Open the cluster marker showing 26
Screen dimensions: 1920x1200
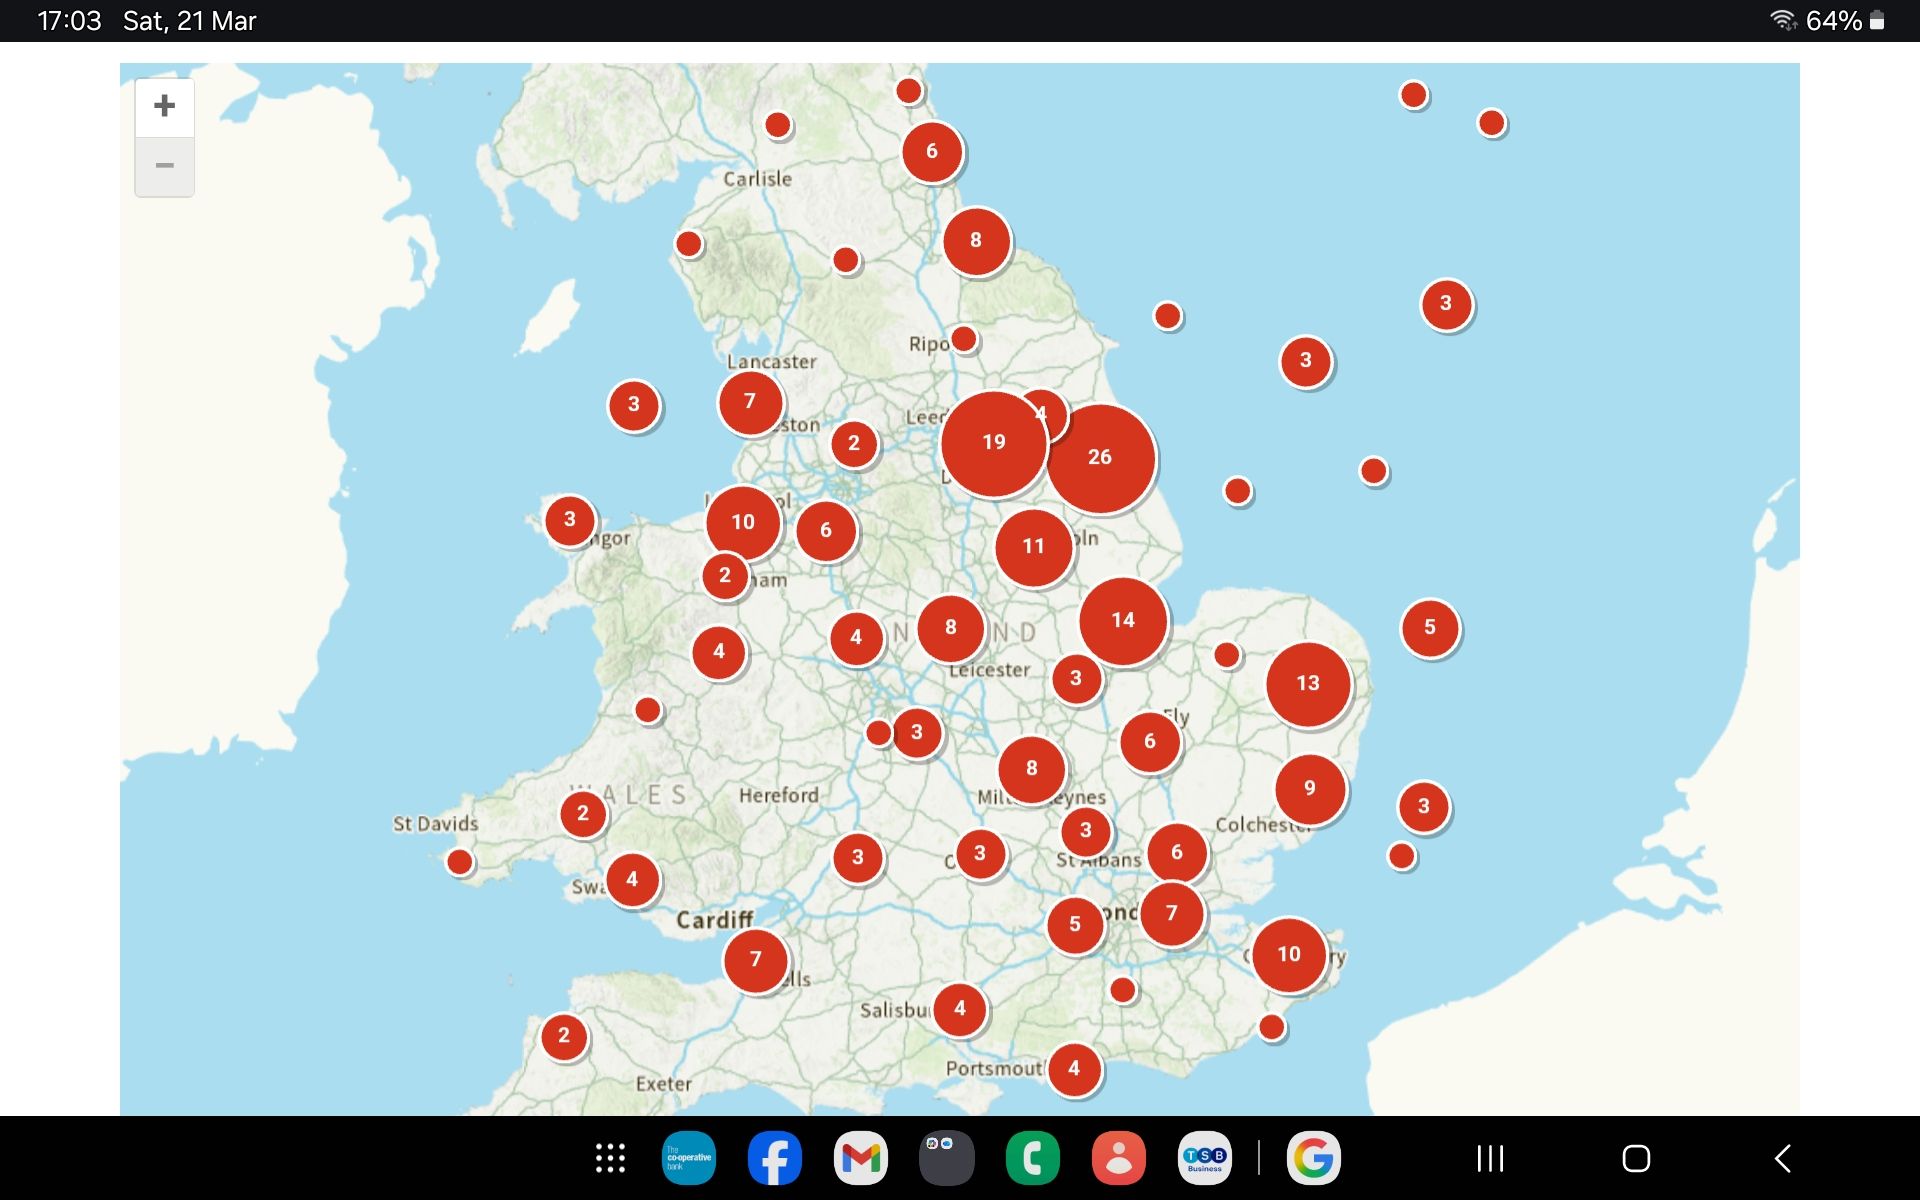(1100, 458)
